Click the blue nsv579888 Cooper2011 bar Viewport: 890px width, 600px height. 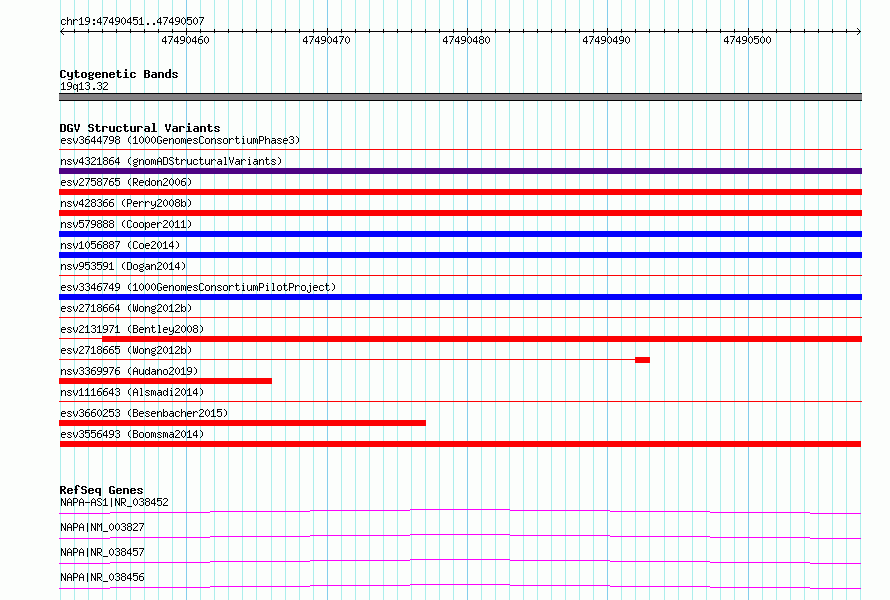coord(460,234)
